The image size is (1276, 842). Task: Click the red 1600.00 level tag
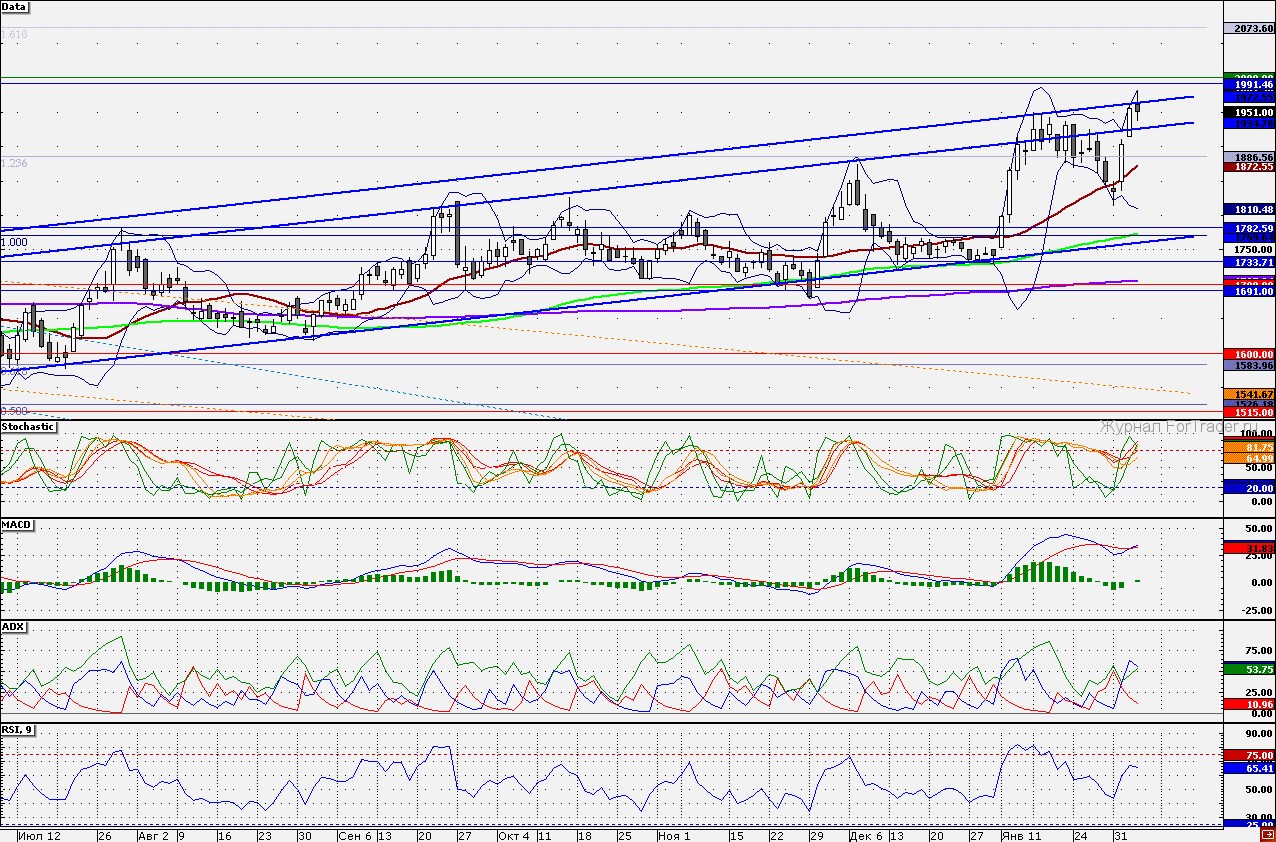tap(1249, 354)
